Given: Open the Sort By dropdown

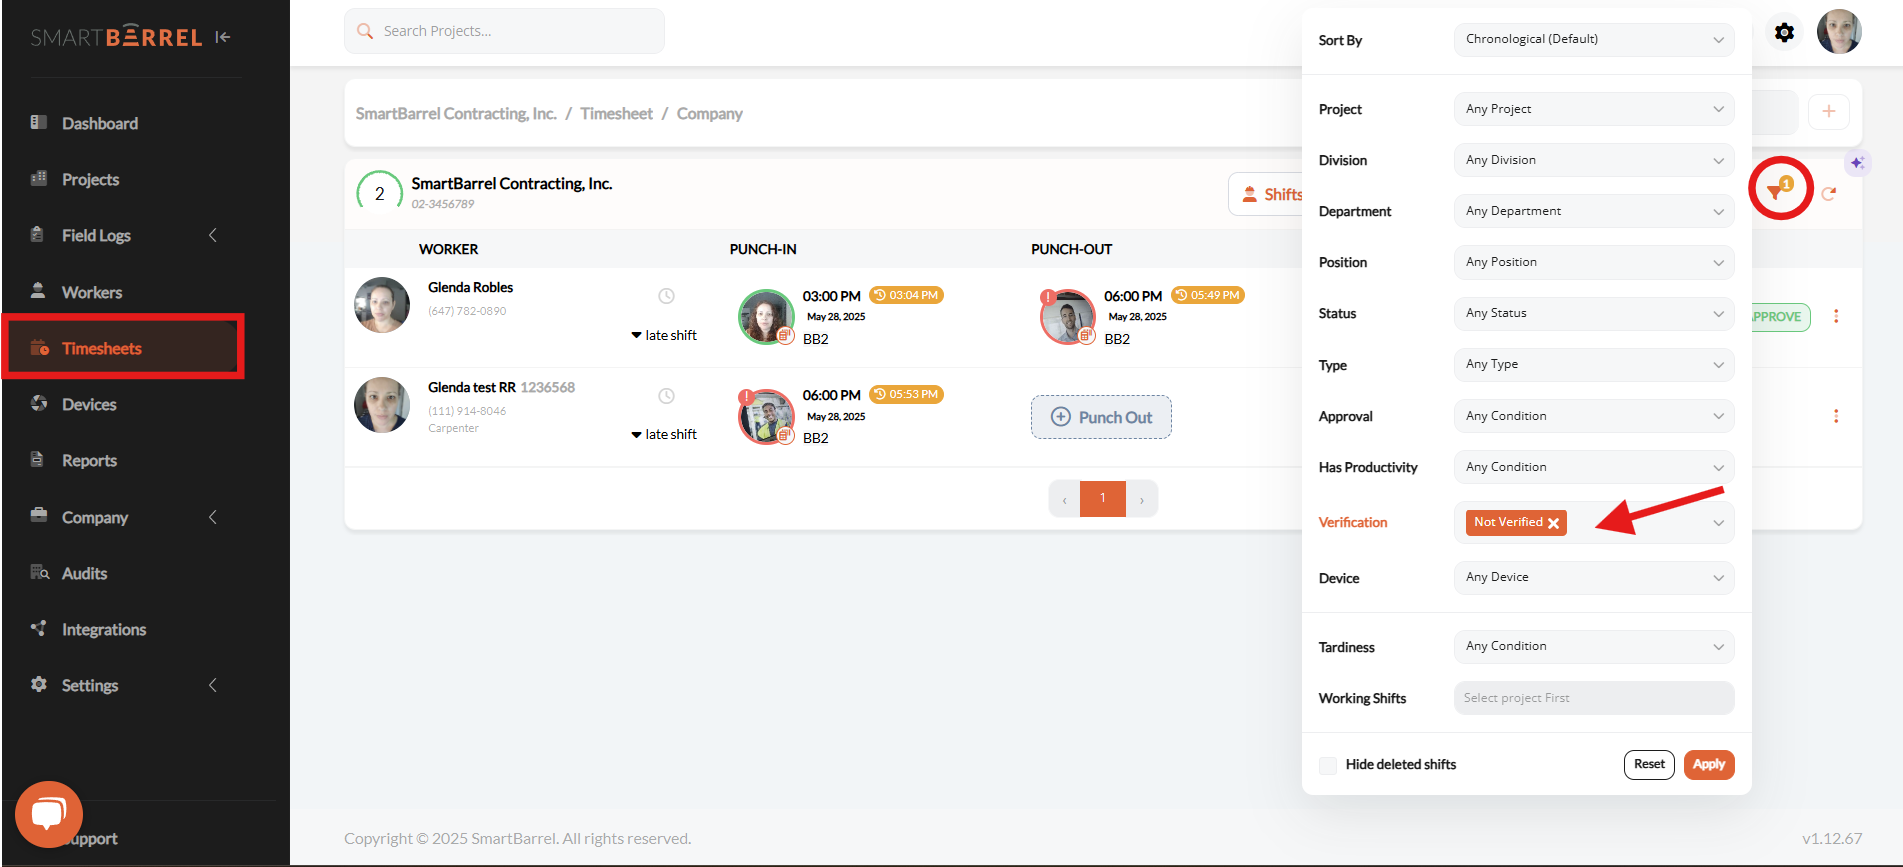Looking at the screenshot, I should click(1594, 39).
